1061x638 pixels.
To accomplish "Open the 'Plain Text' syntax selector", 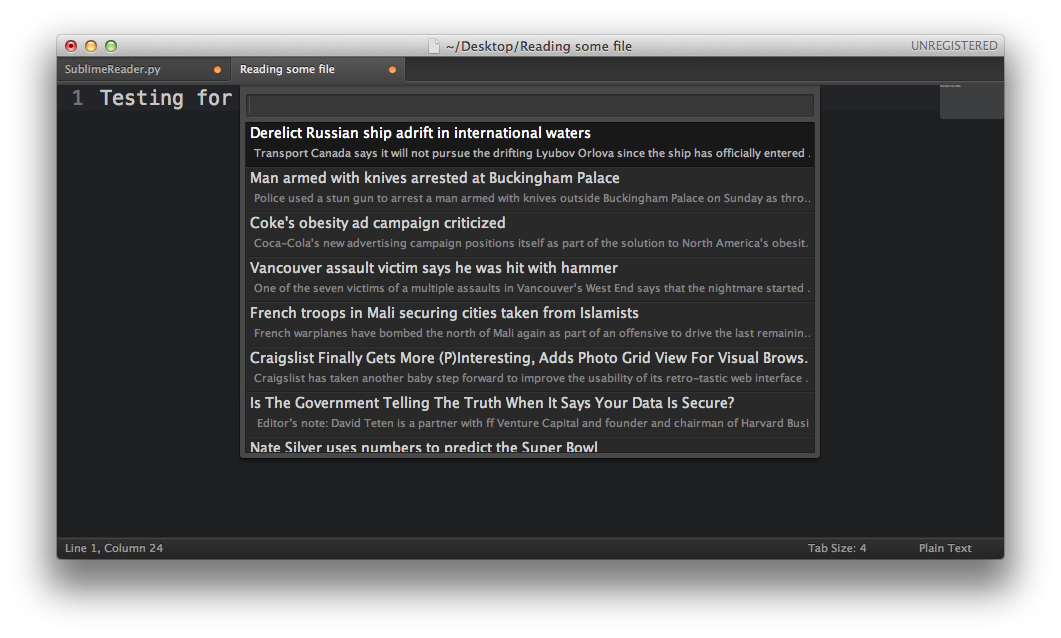I will (945, 548).
